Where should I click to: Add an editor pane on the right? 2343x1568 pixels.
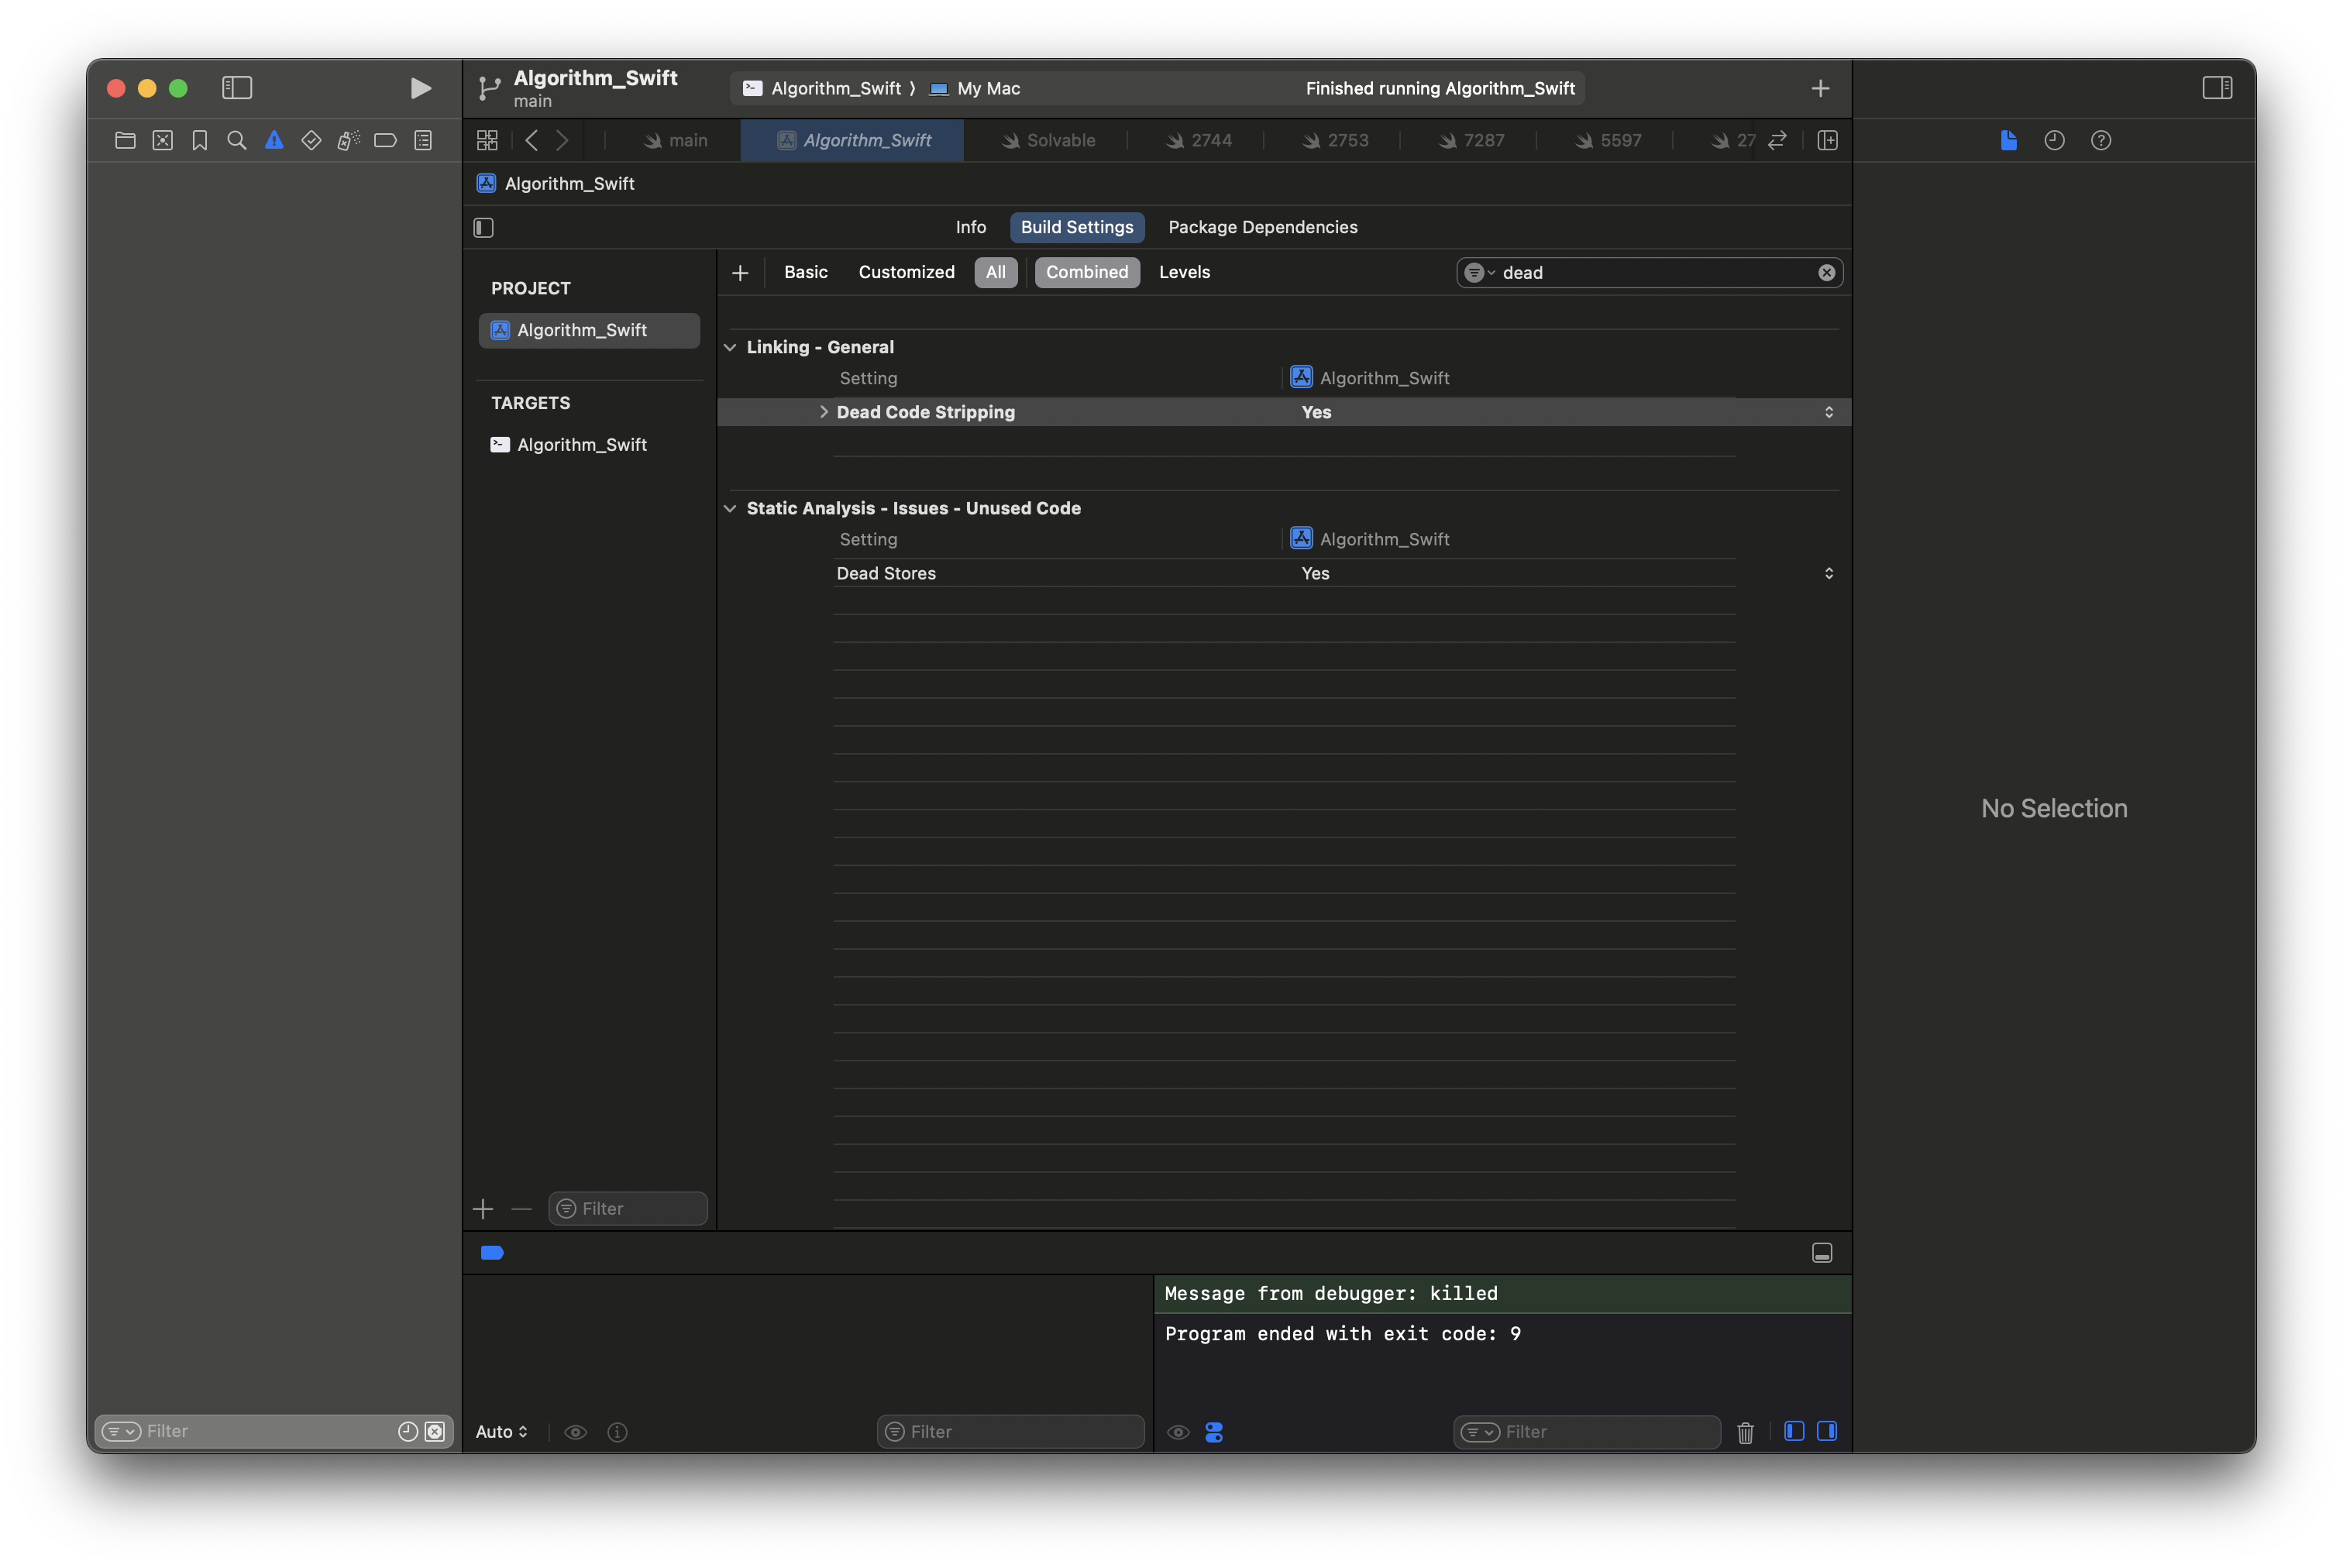[1827, 141]
